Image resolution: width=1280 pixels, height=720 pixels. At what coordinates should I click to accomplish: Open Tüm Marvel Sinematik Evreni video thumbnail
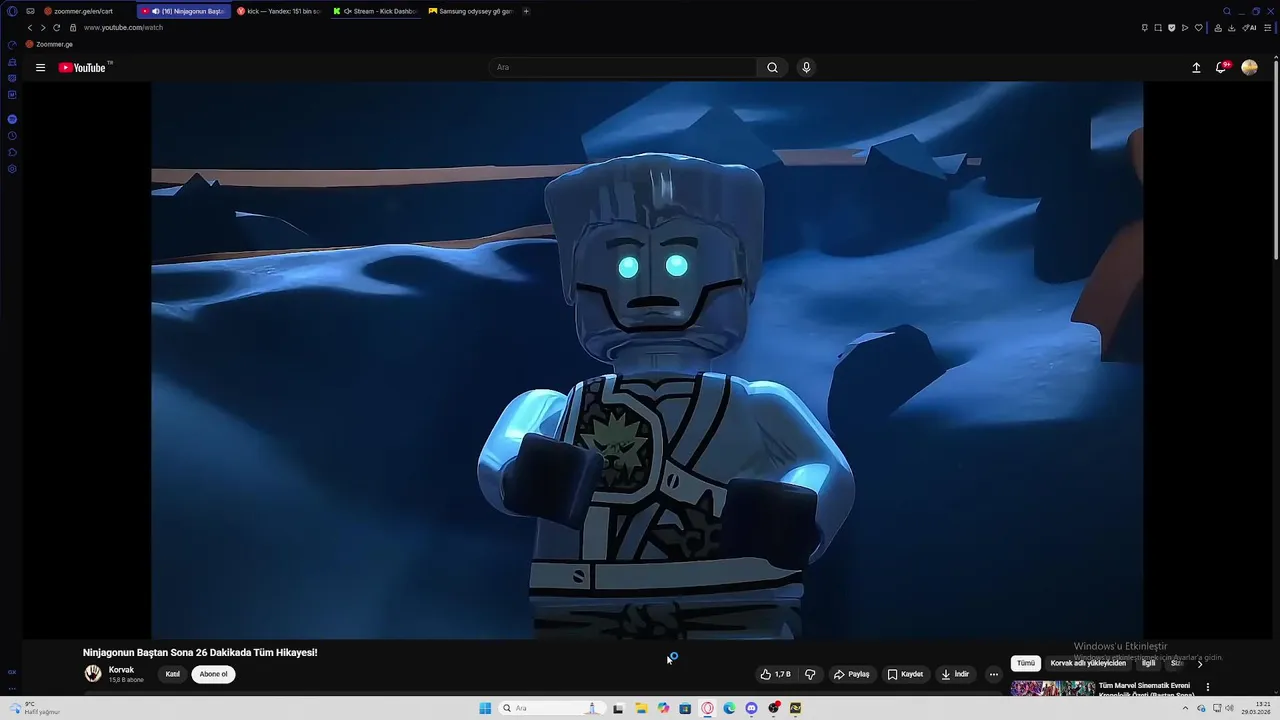tap(1052, 688)
